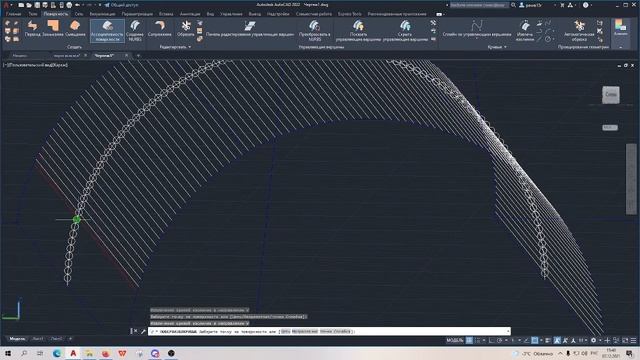Open the Тело ribbon tab

[x=33, y=14]
